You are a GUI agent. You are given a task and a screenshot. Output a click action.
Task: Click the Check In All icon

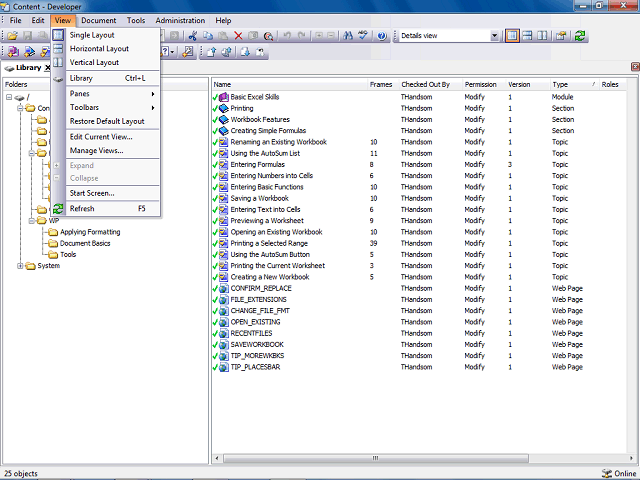(227, 52)
